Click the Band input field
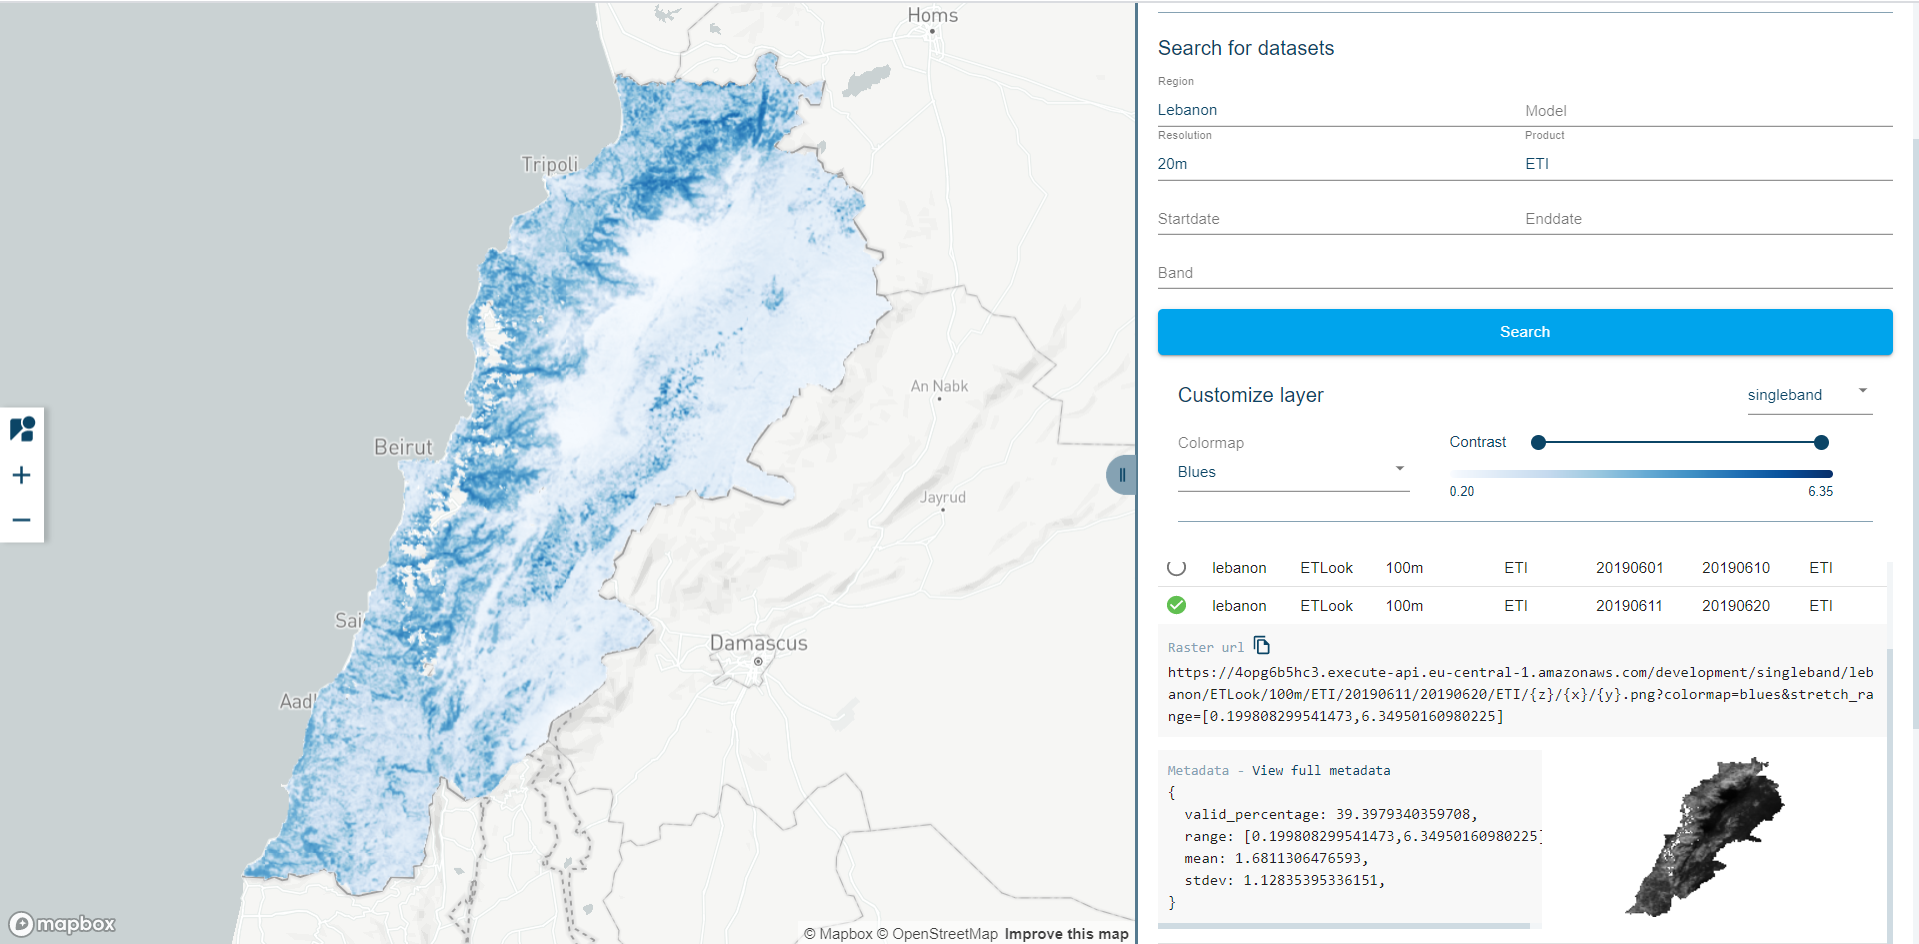 (1525, 273)
